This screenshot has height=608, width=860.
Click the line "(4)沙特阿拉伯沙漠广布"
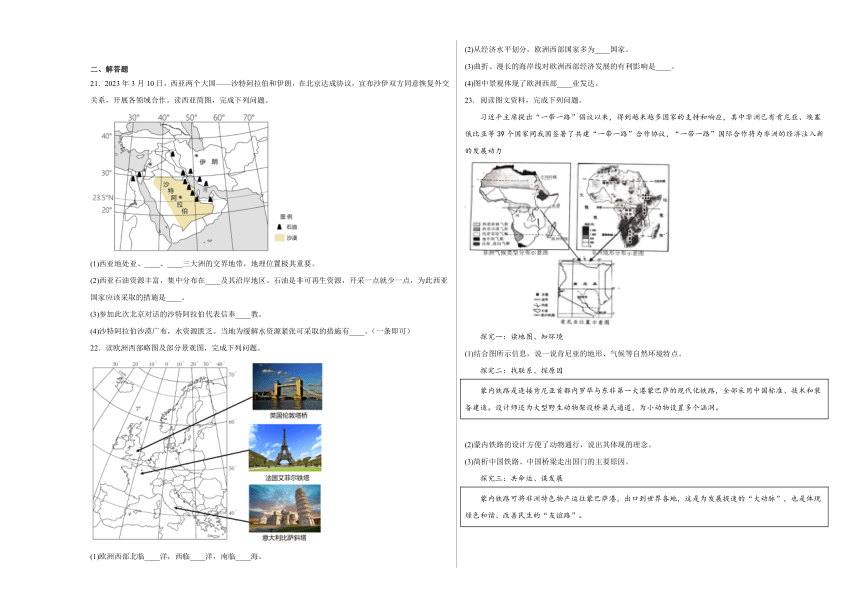[x=251, y=331]
